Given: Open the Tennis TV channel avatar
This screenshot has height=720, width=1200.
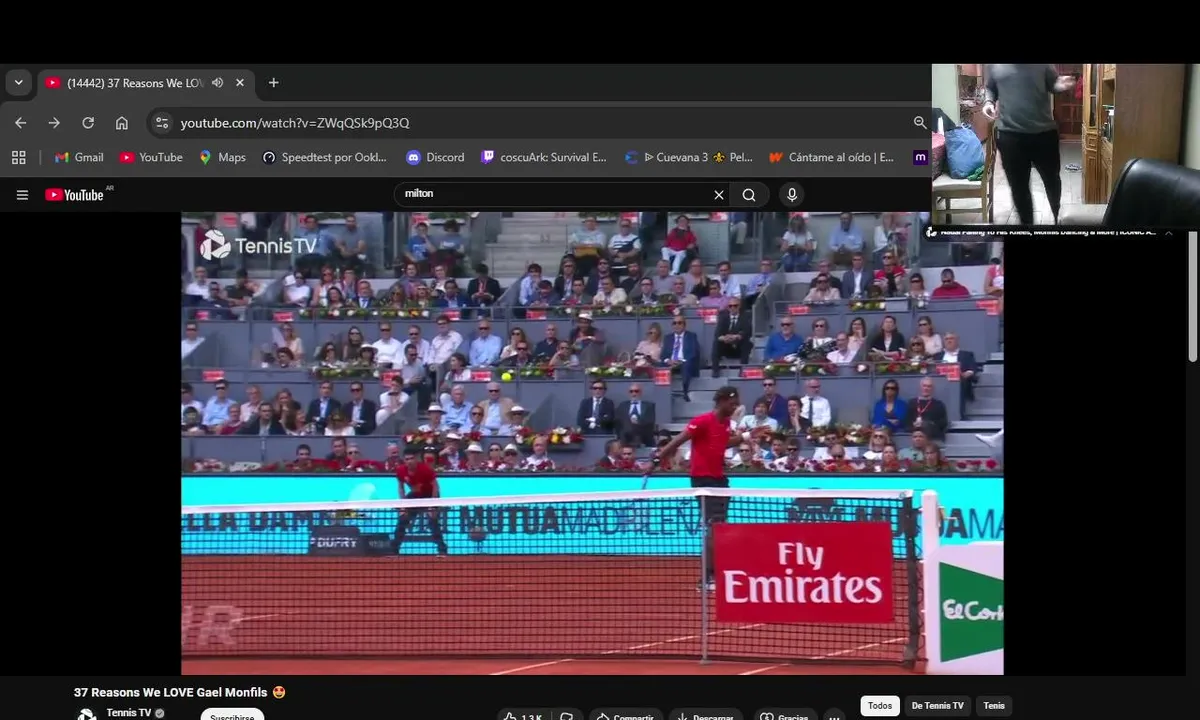Looking at the screenshot, I should tap(87, 714).
